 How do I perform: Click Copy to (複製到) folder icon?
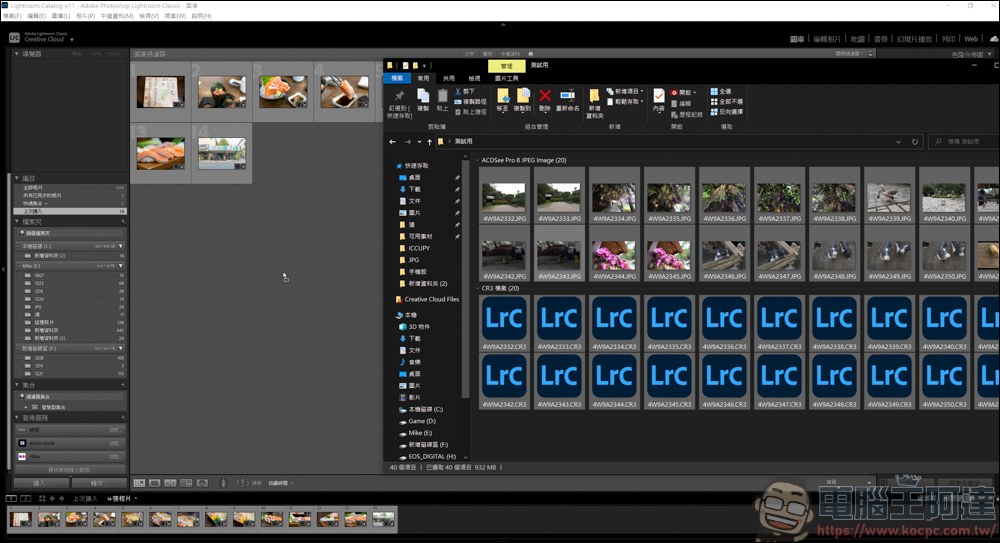[x=522, y=100]
